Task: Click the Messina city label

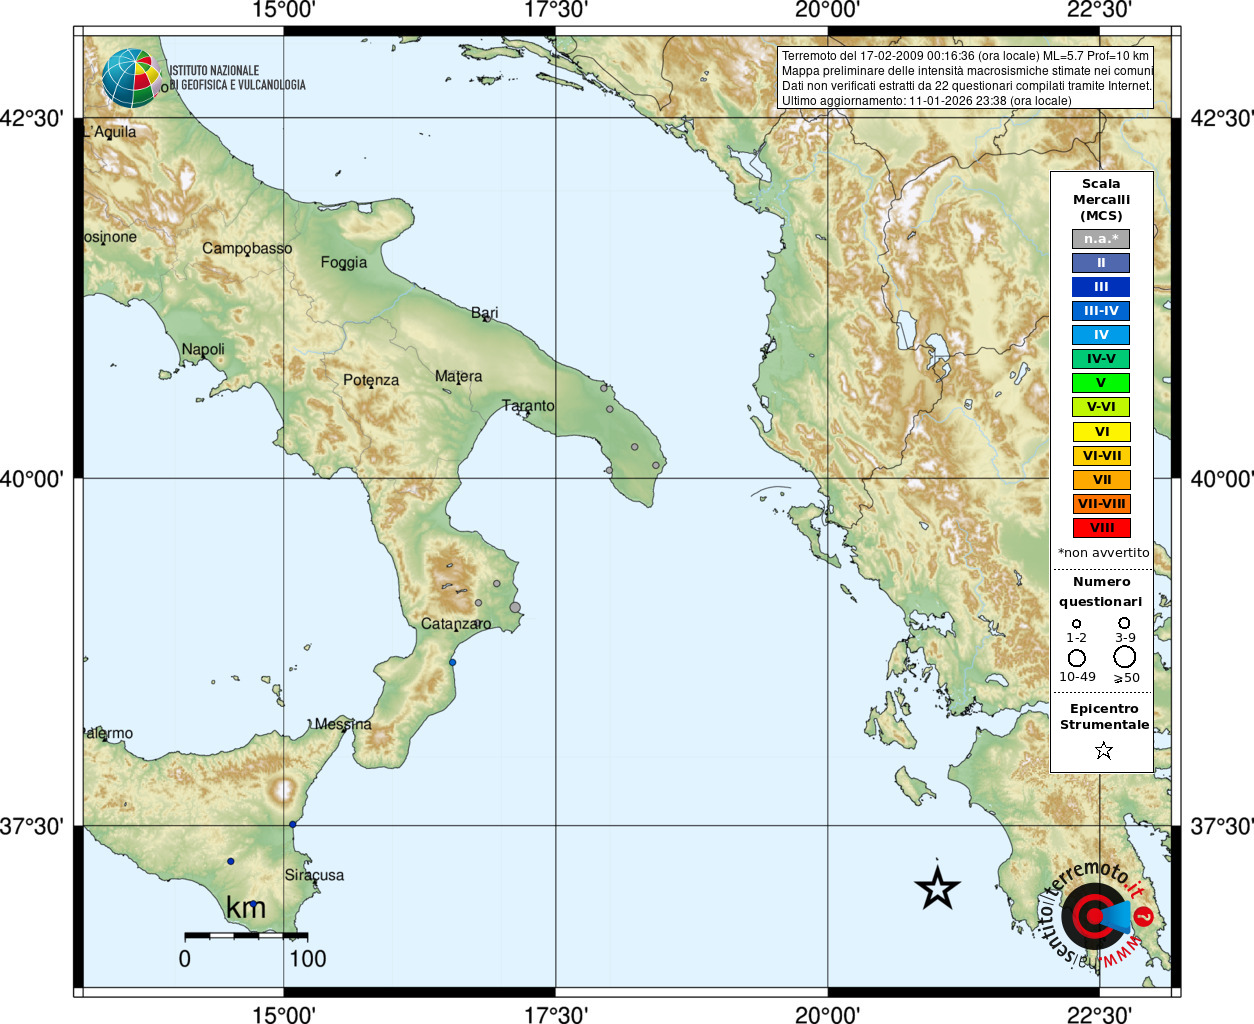Action: 343,724
